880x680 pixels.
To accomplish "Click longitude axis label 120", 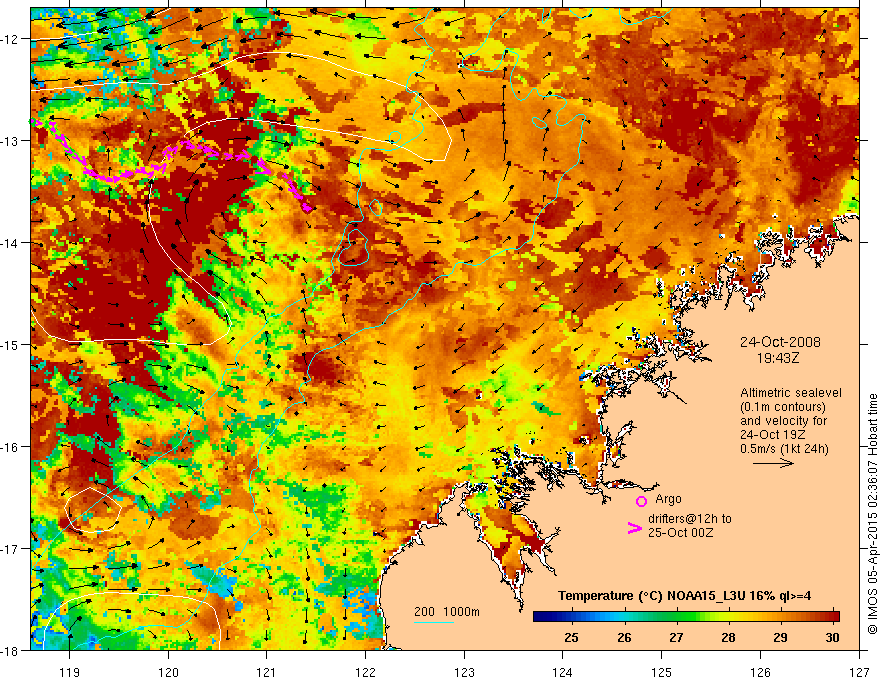I will [168, 672].
